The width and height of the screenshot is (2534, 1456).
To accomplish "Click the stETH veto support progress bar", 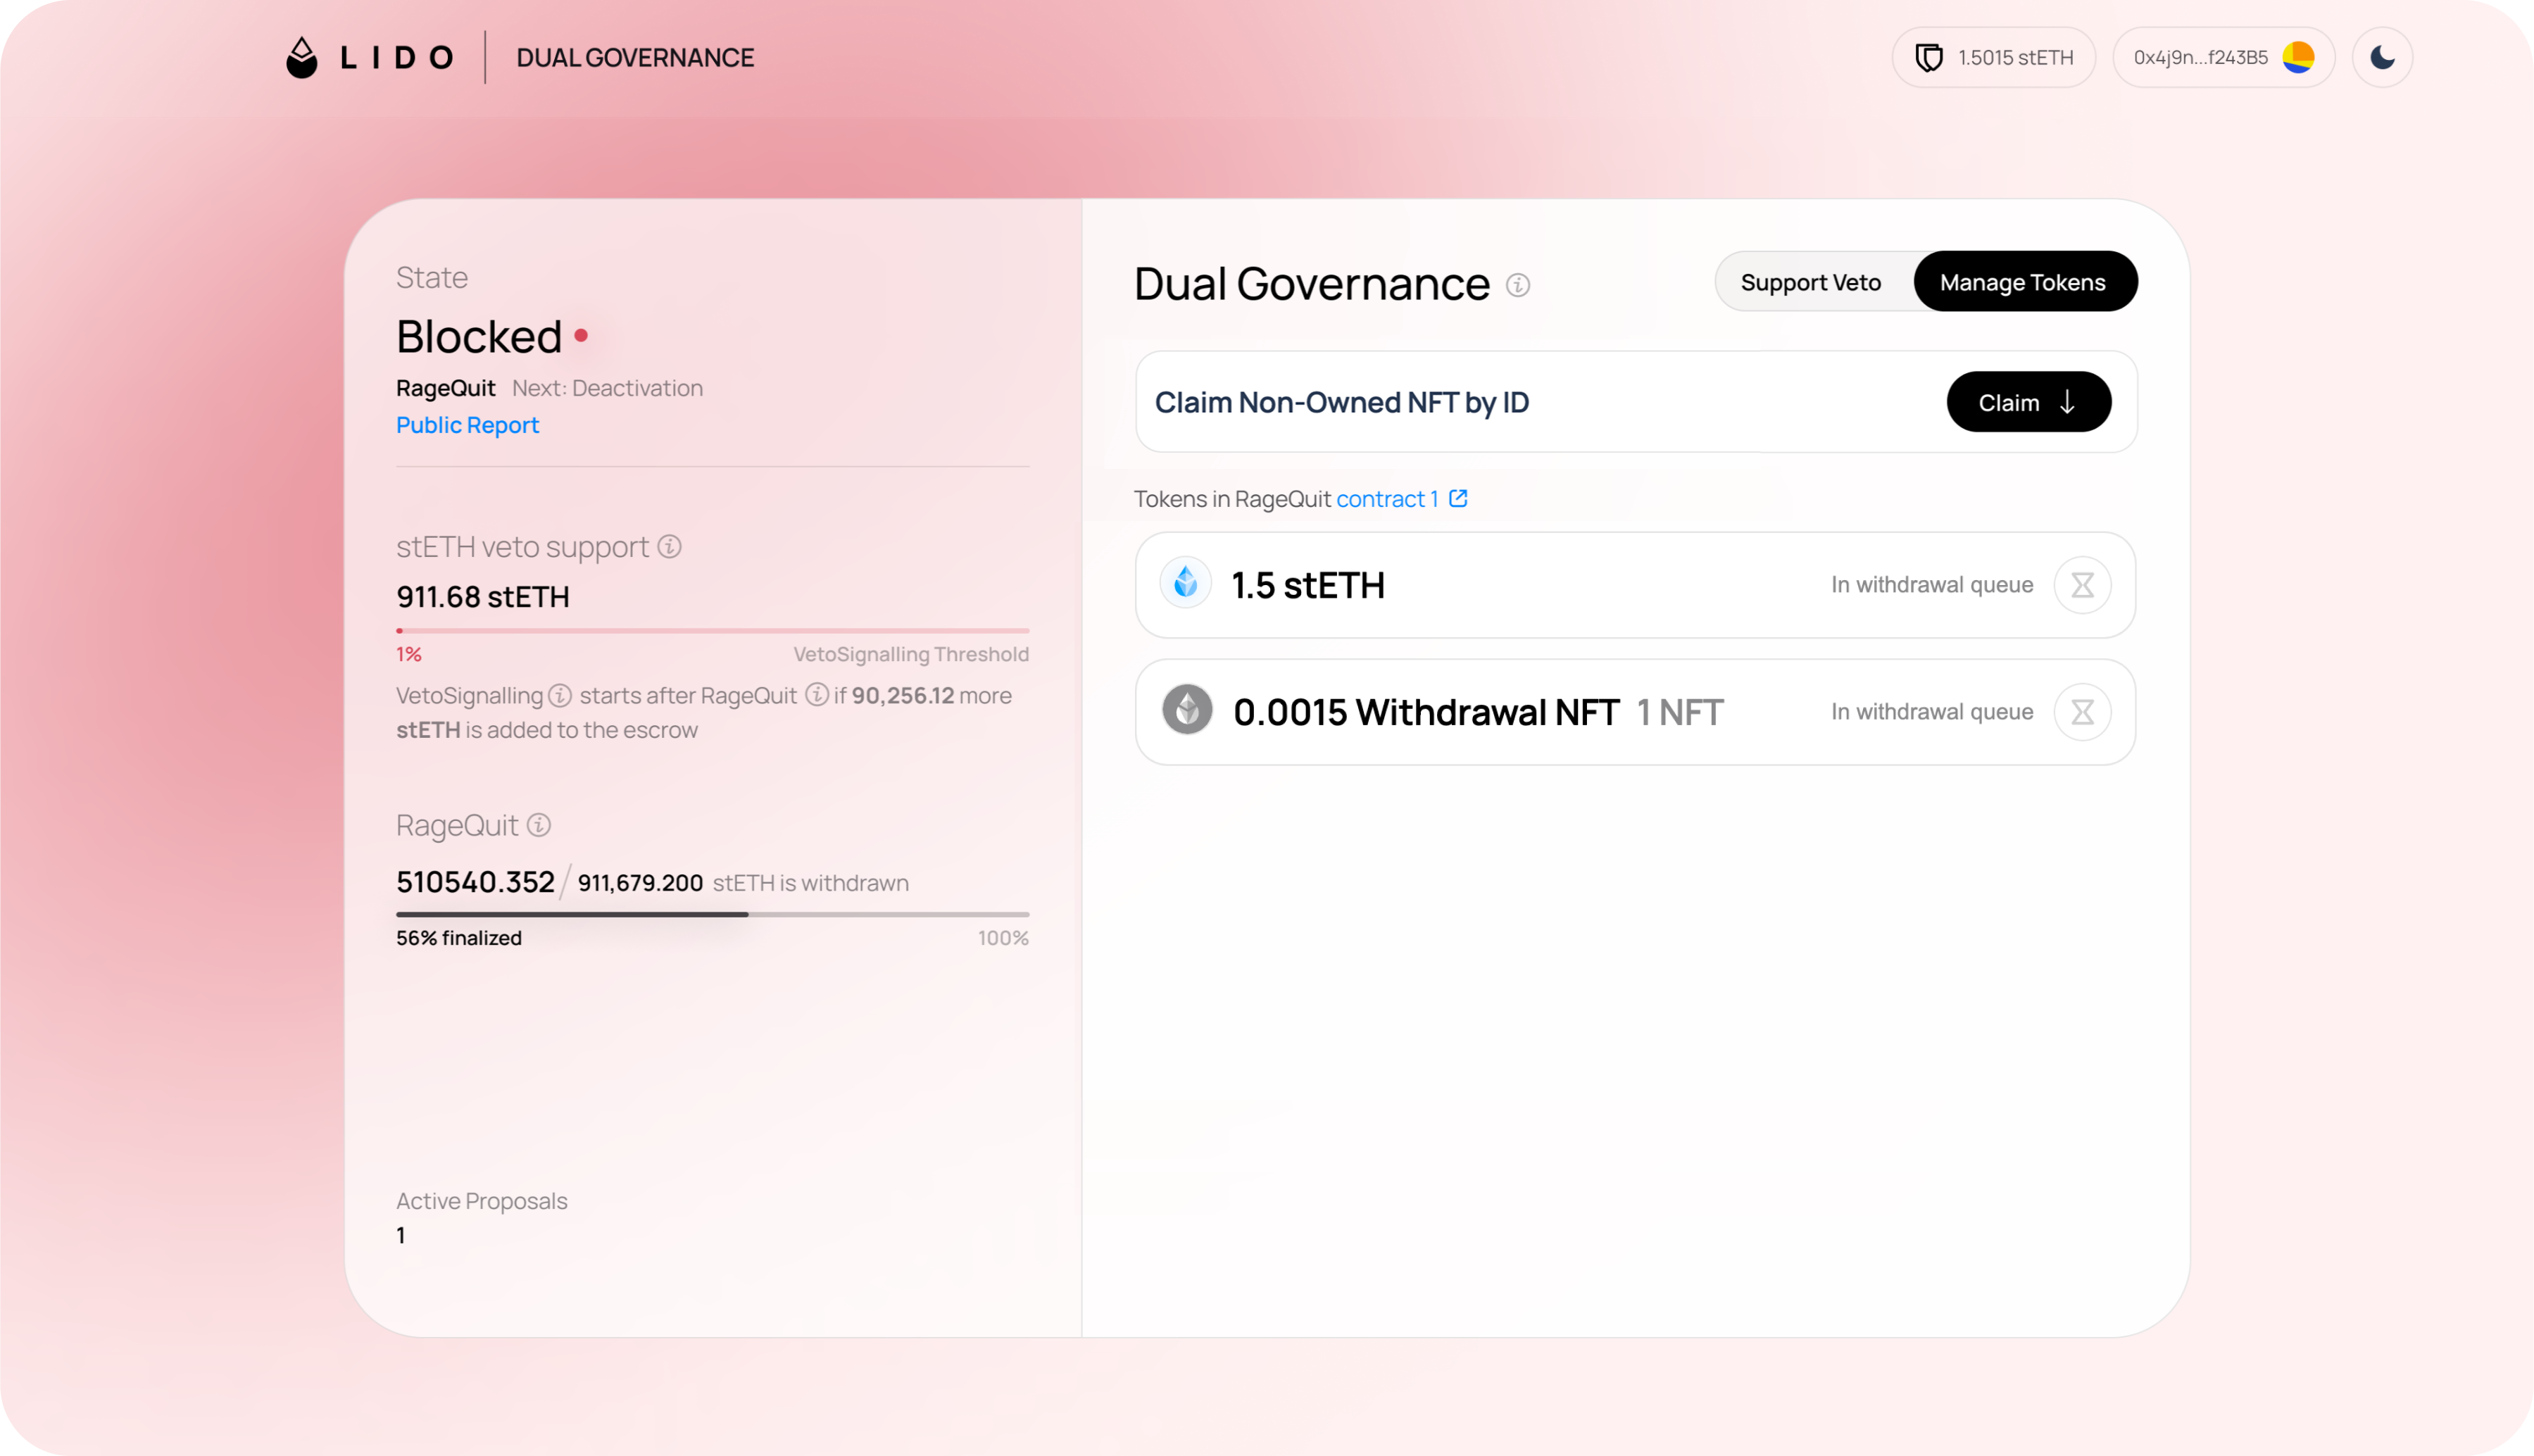I will tap(712, 631).
